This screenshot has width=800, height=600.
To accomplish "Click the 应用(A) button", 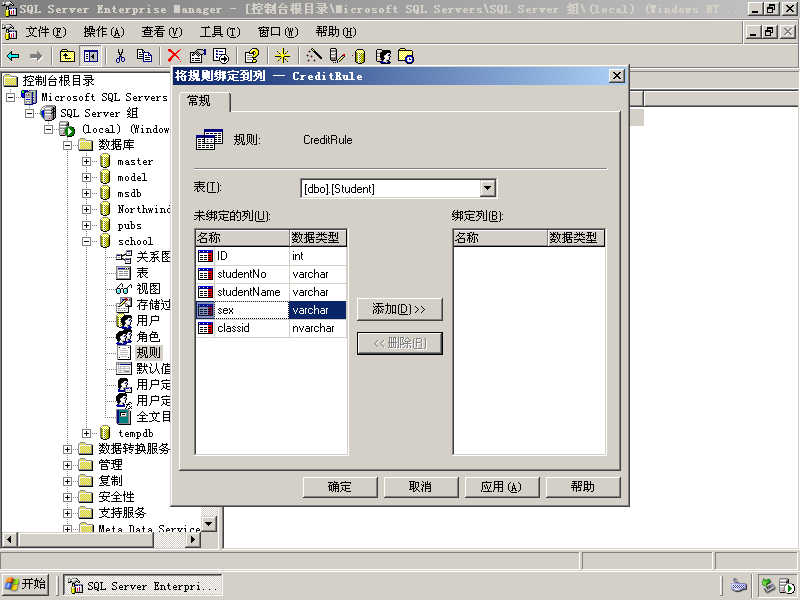I will tap(502, 487).
